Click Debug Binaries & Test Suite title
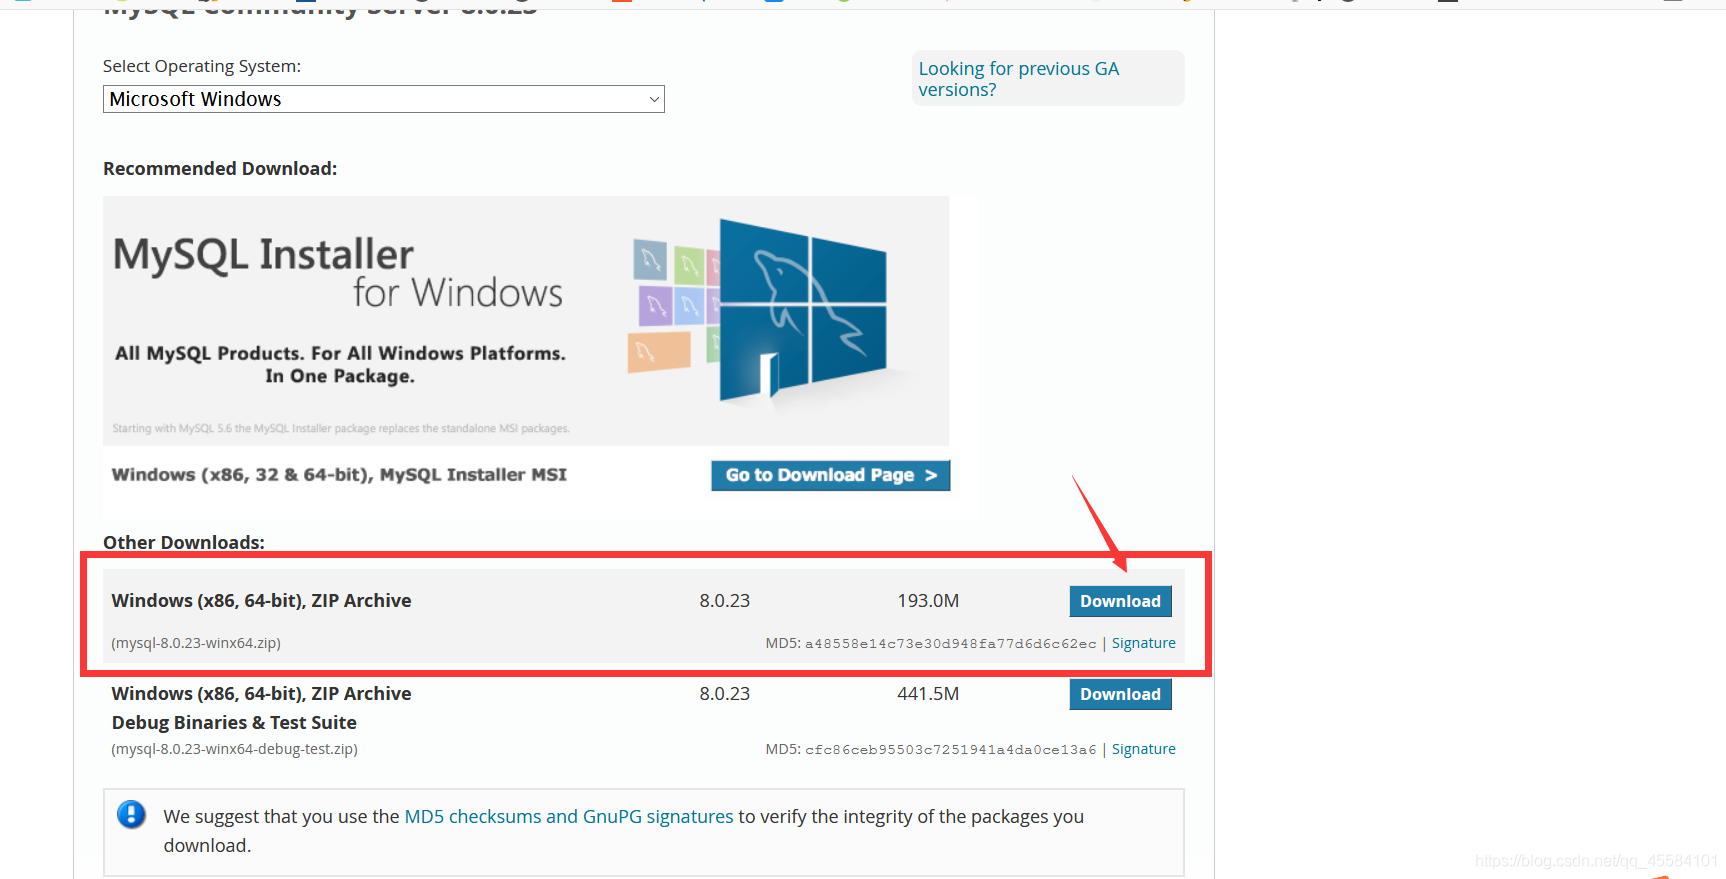The width and height of the screenshot is (1726, 879). click(x=234, y=722)
